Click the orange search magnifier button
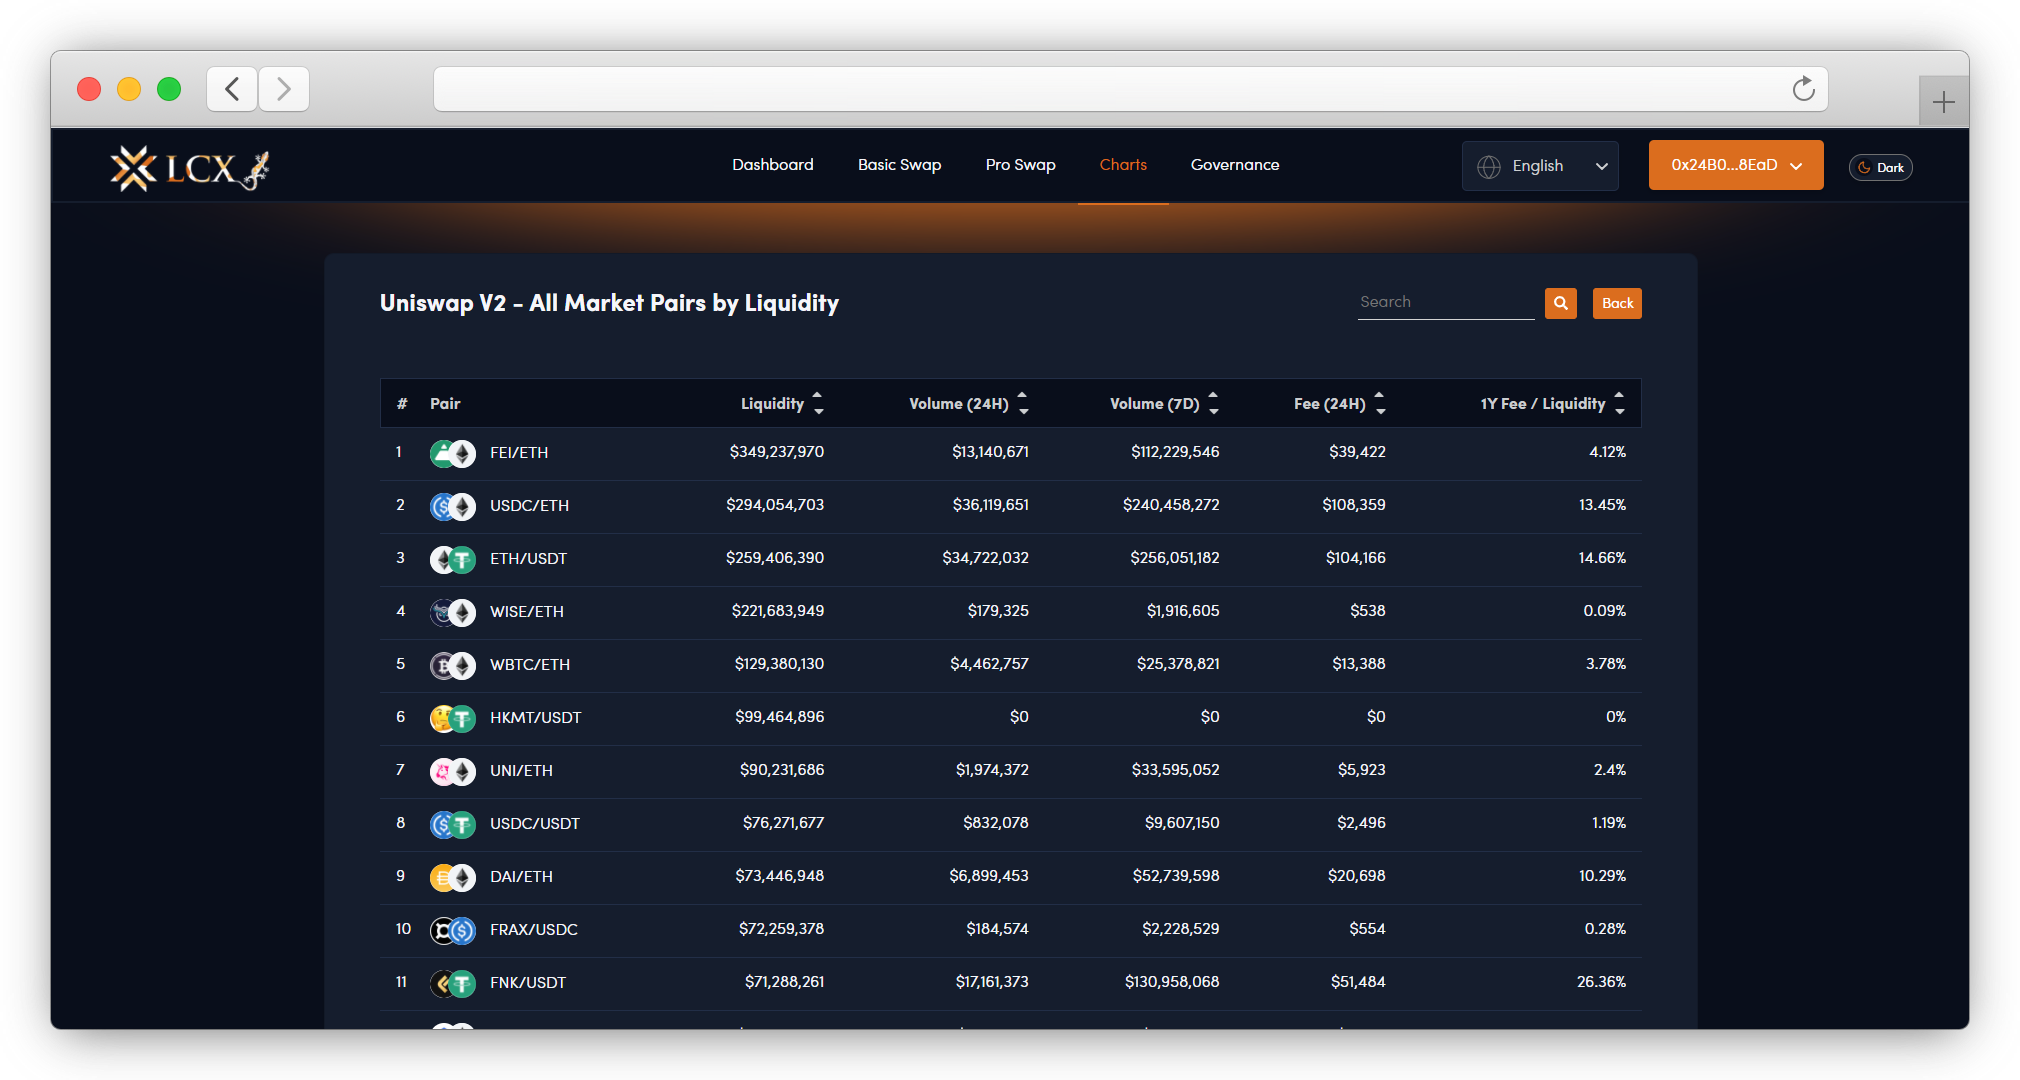This screenshot has width=2020, height=1080. (1560, 303)
